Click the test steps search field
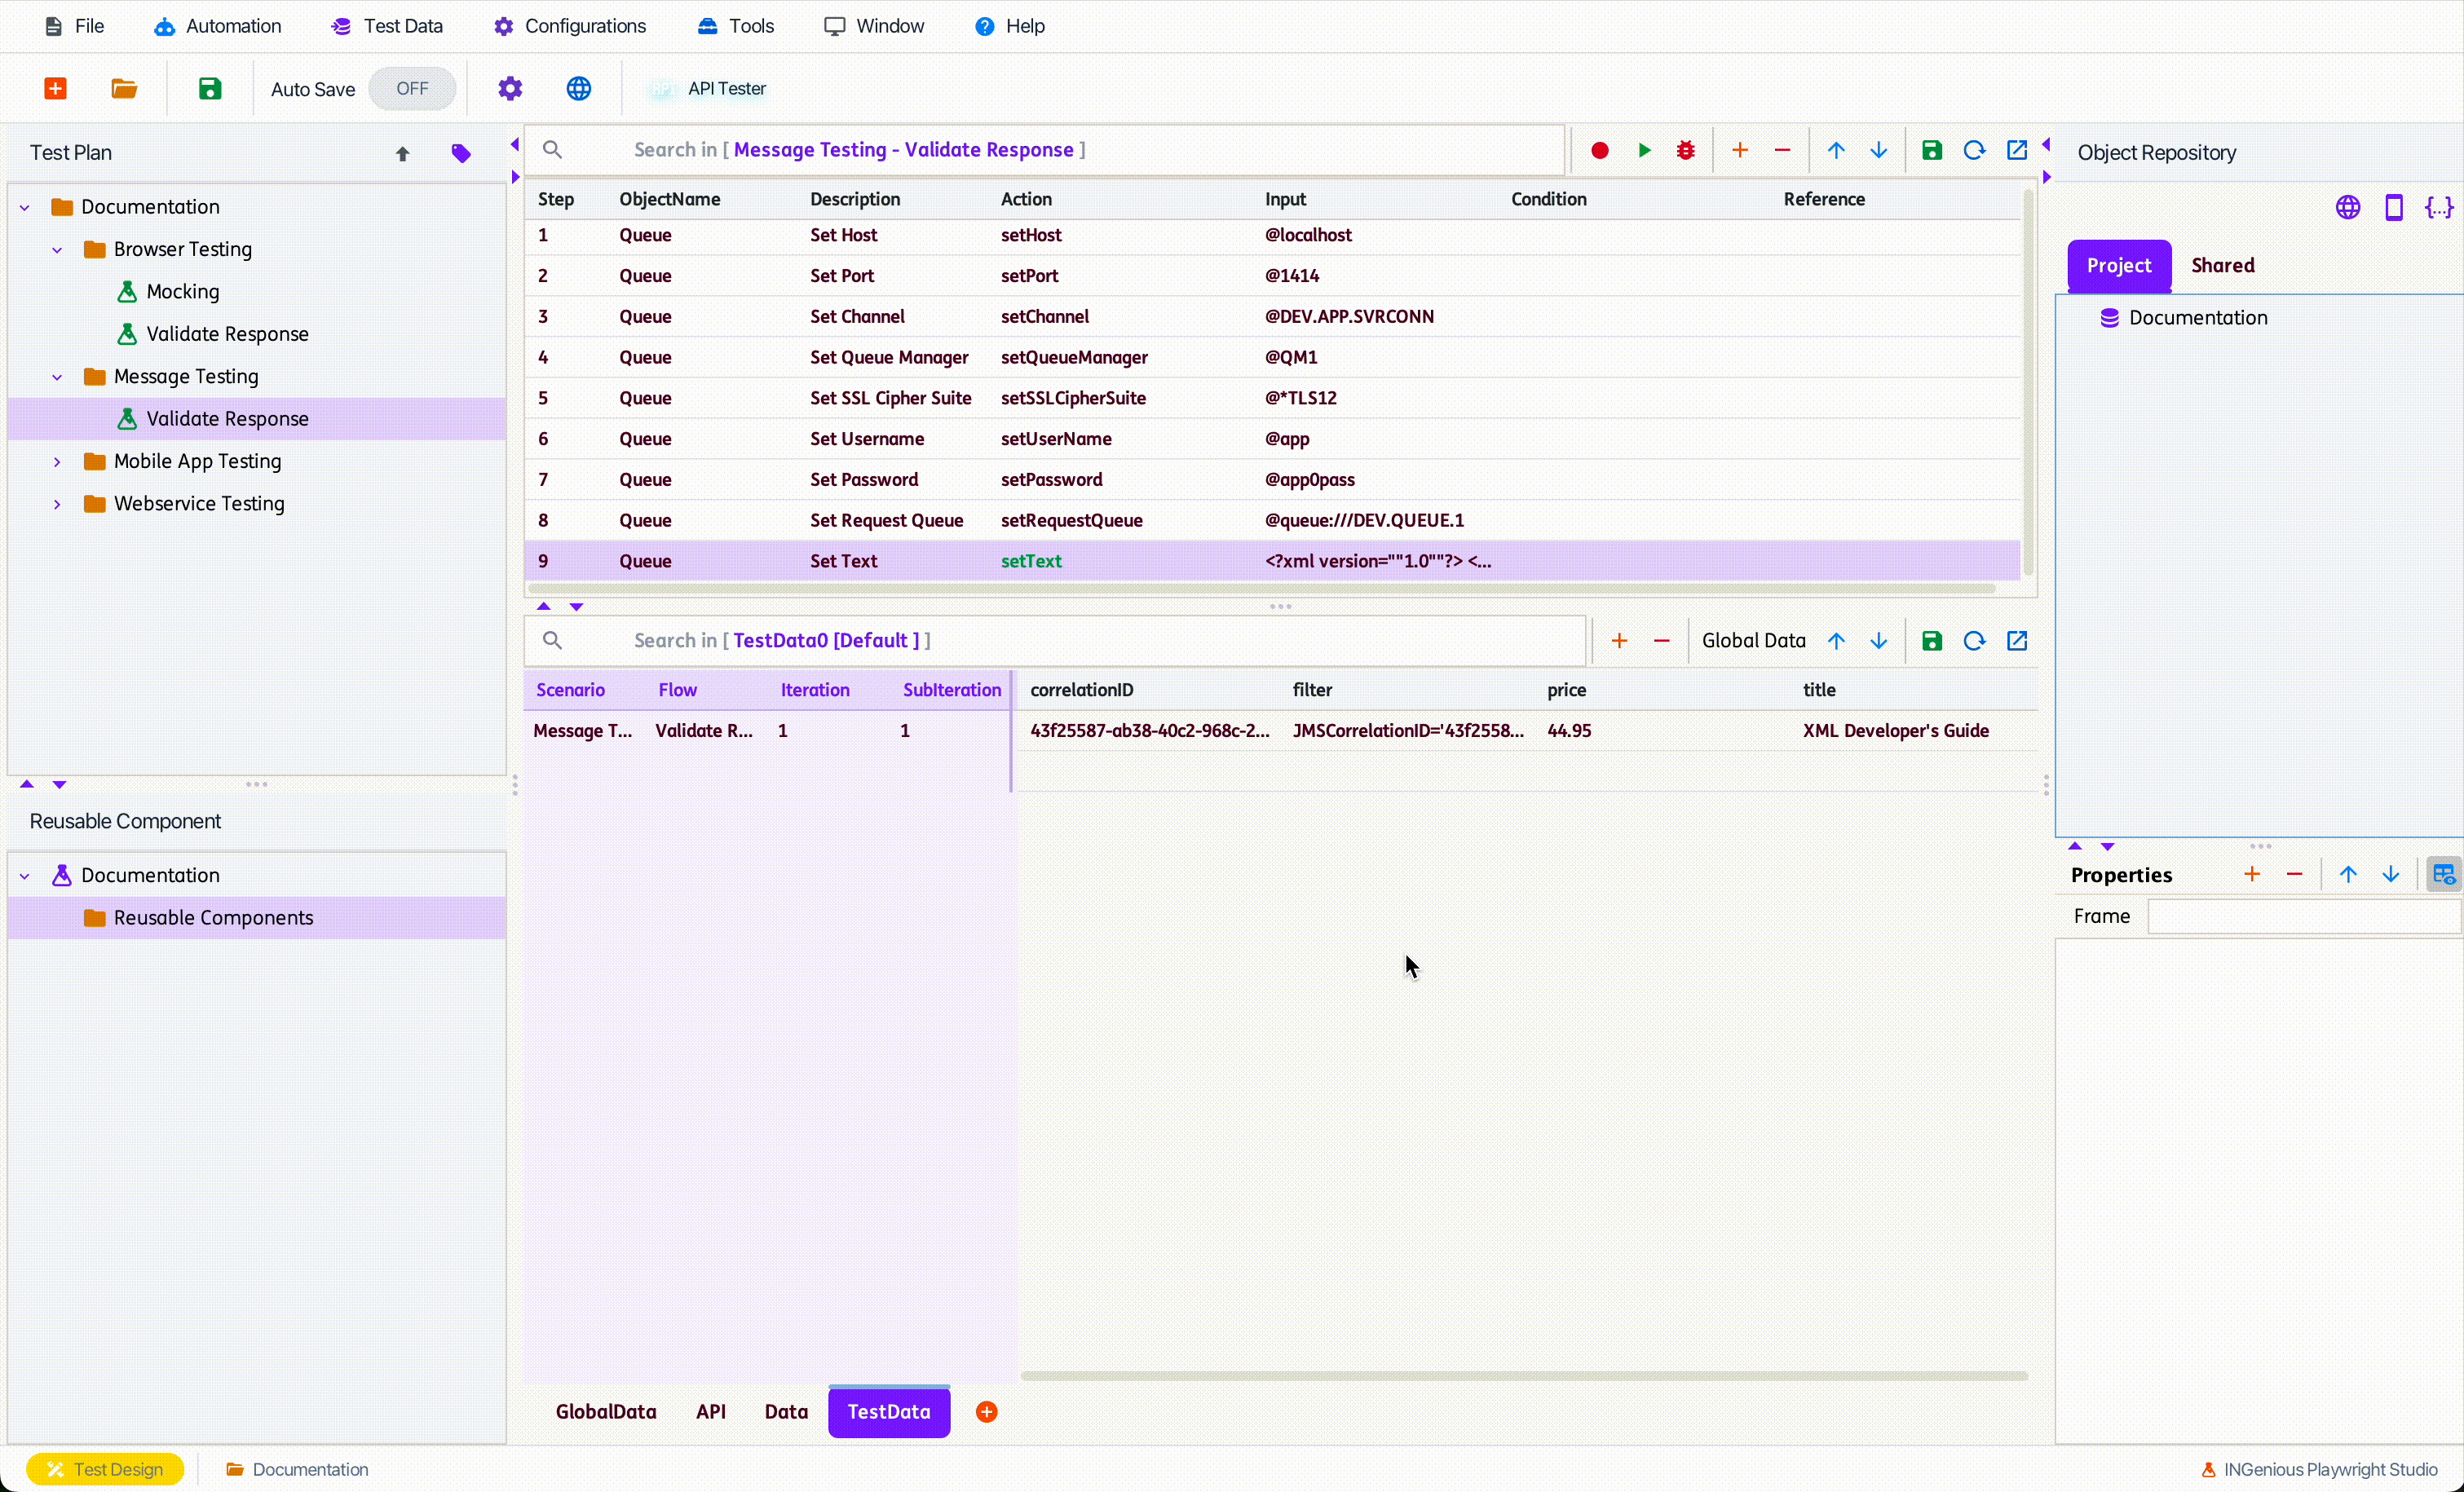Screen dimensions: 2464x1492 1045,150
